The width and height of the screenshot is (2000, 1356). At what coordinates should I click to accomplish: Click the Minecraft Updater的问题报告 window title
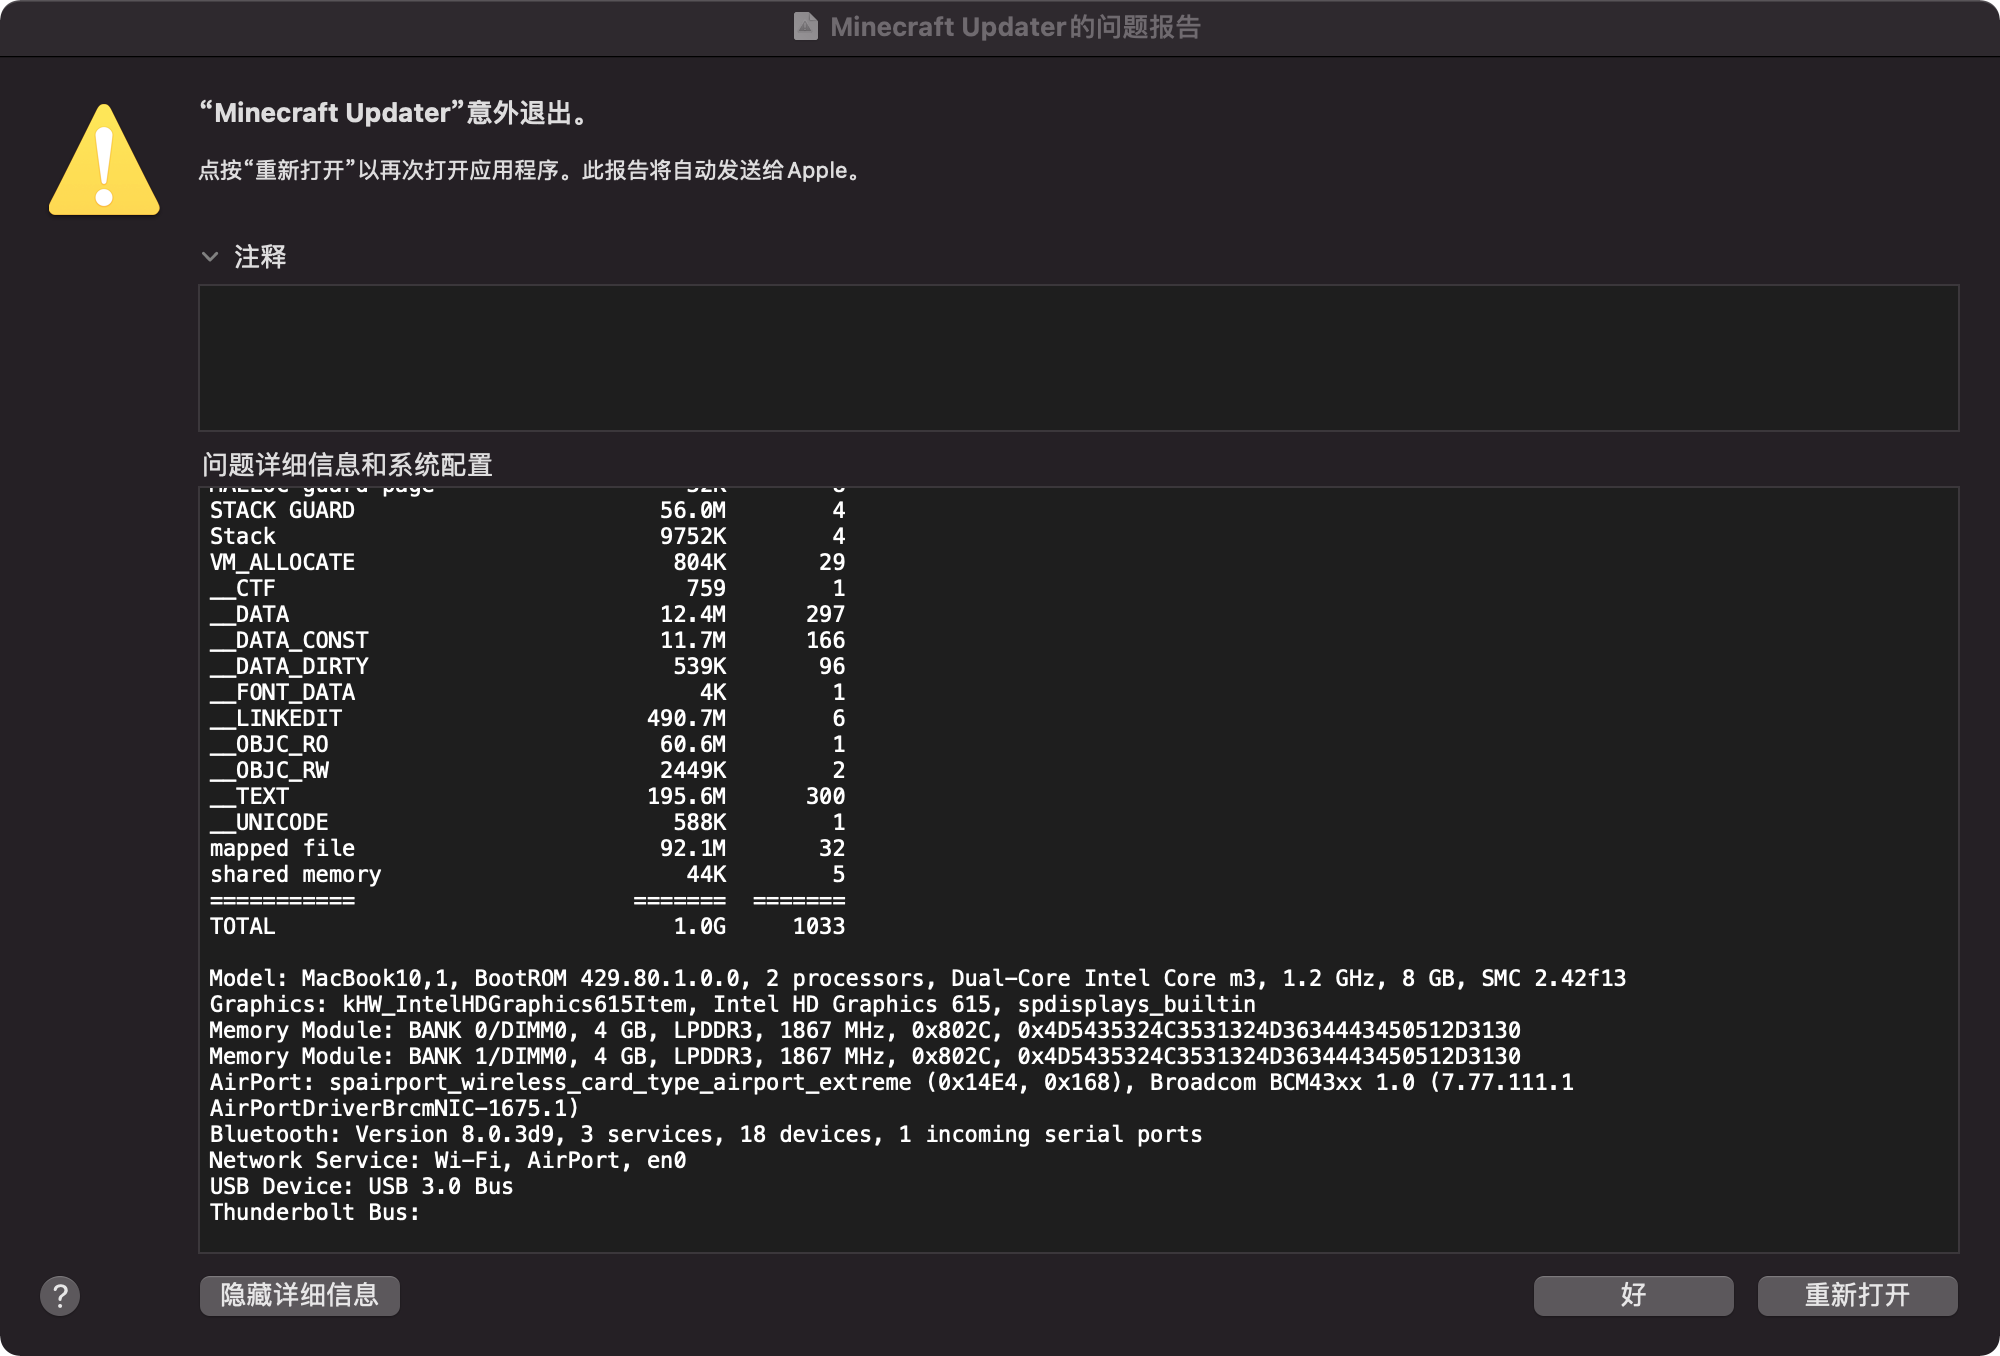pyautogui.click(x=1014, y=27)
